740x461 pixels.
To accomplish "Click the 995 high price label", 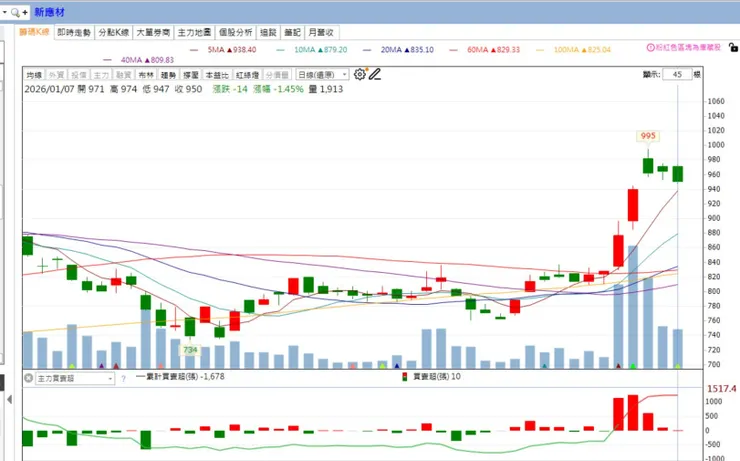I will pos(648,136).
